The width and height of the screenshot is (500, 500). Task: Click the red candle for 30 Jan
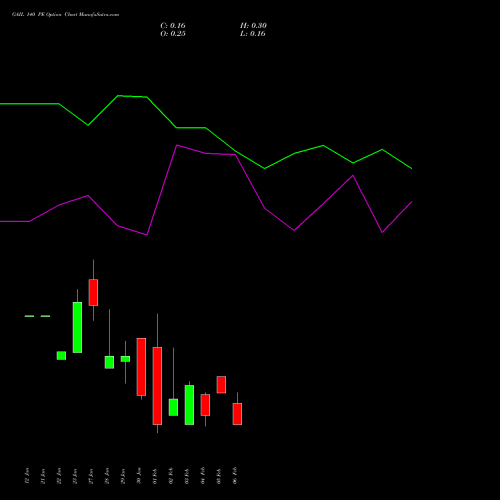[141, 367]
